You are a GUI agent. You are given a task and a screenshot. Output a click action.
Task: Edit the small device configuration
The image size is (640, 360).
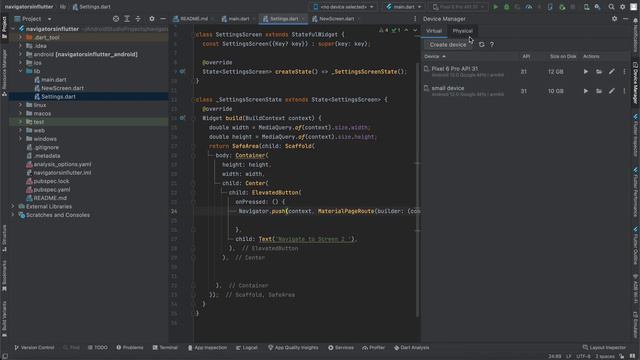[611, 91]
